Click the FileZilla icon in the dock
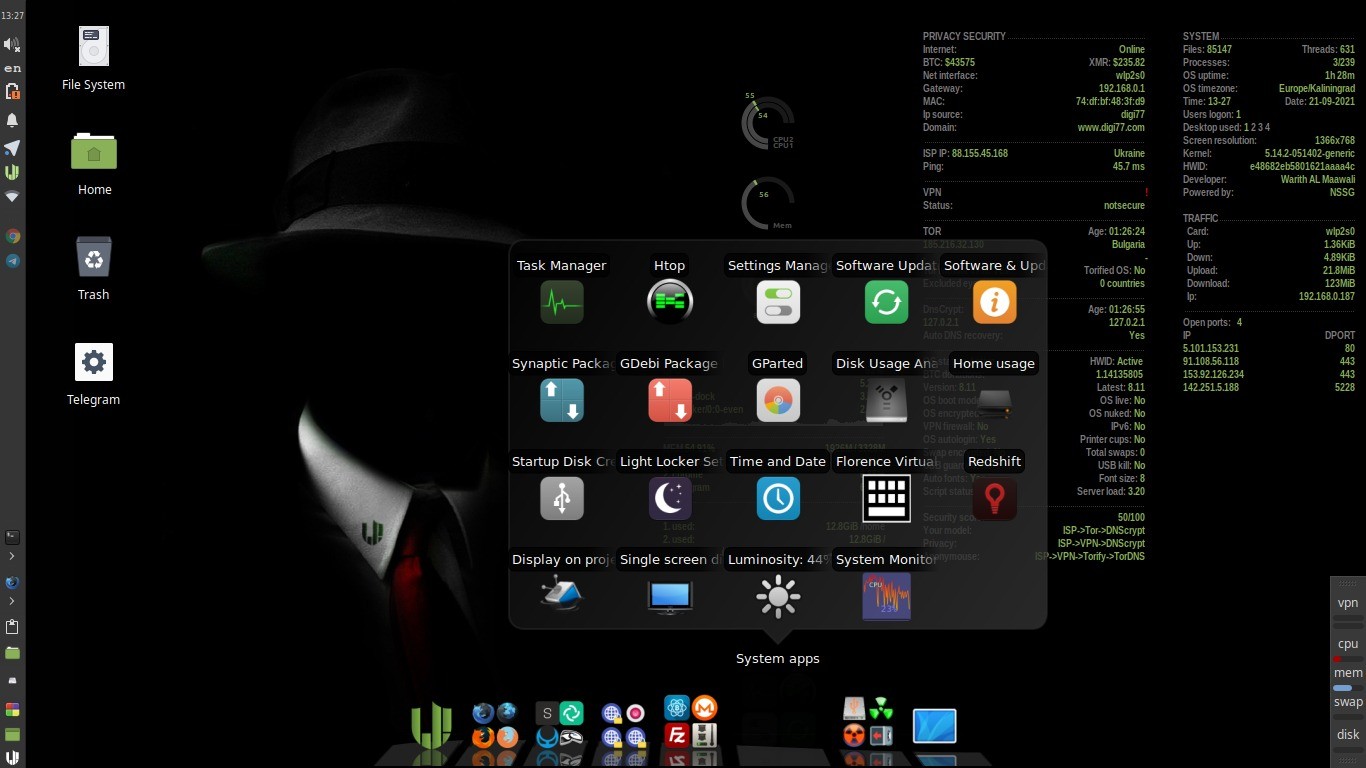The height and width of the screenshot is (768, 1366). pyautogui.click(x=676, y=736)
